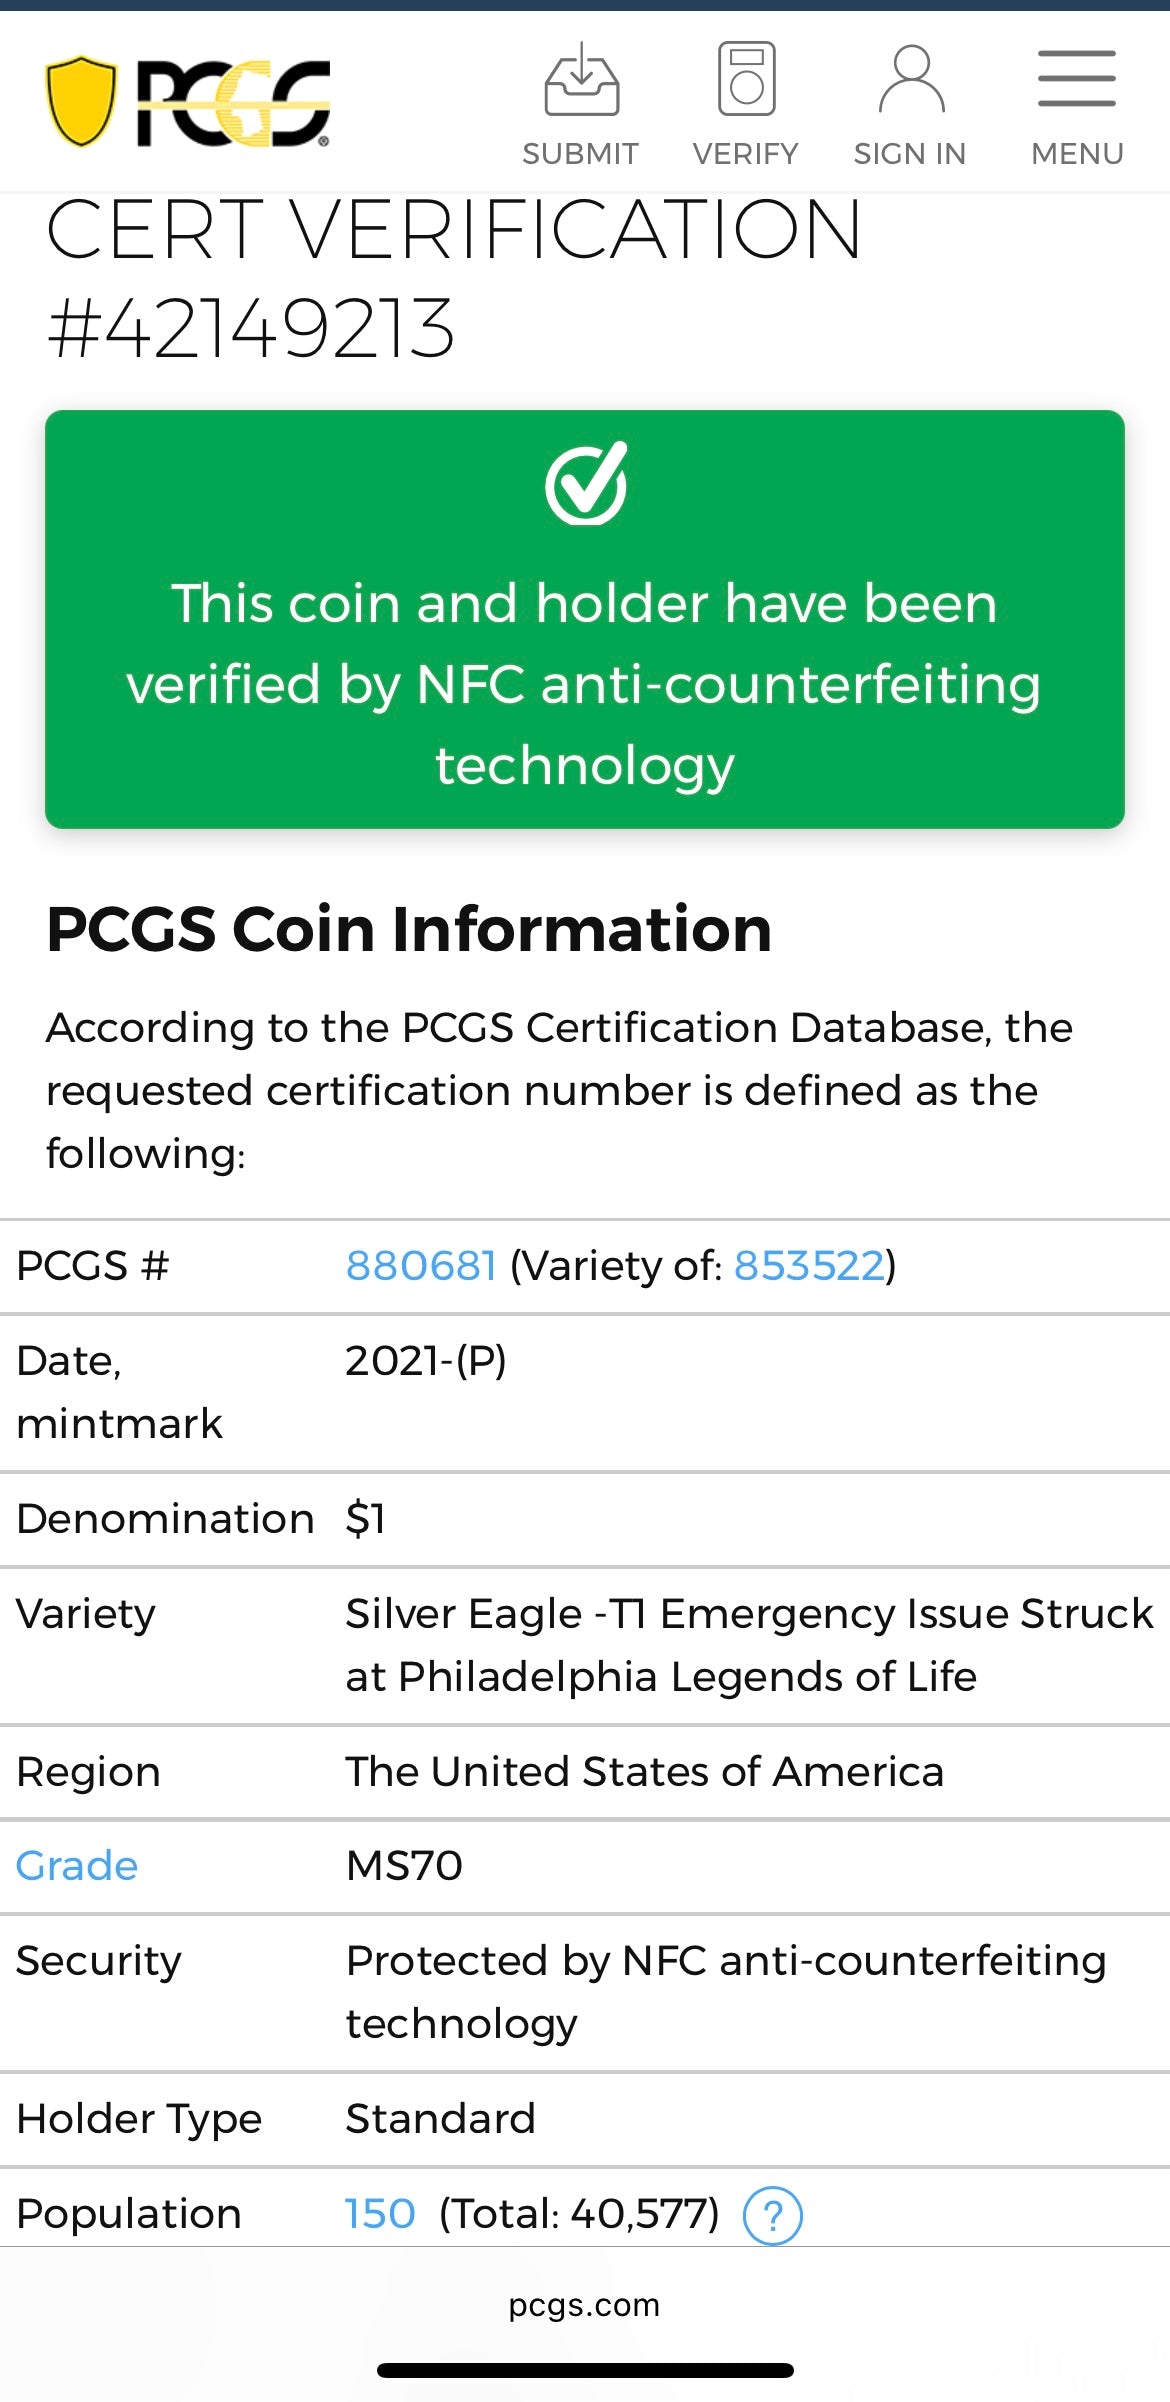The width and height of the screenshot is (1170, 2402).
Task: Select the MS70 grade value text
Action: [404, 1864]
